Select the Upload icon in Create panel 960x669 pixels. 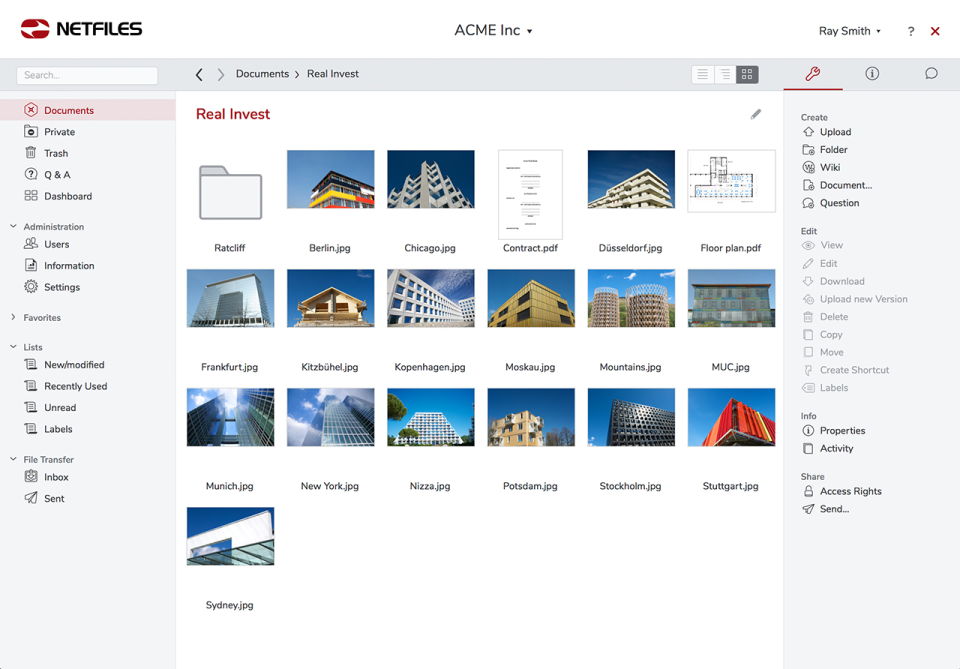coord(808,131)
